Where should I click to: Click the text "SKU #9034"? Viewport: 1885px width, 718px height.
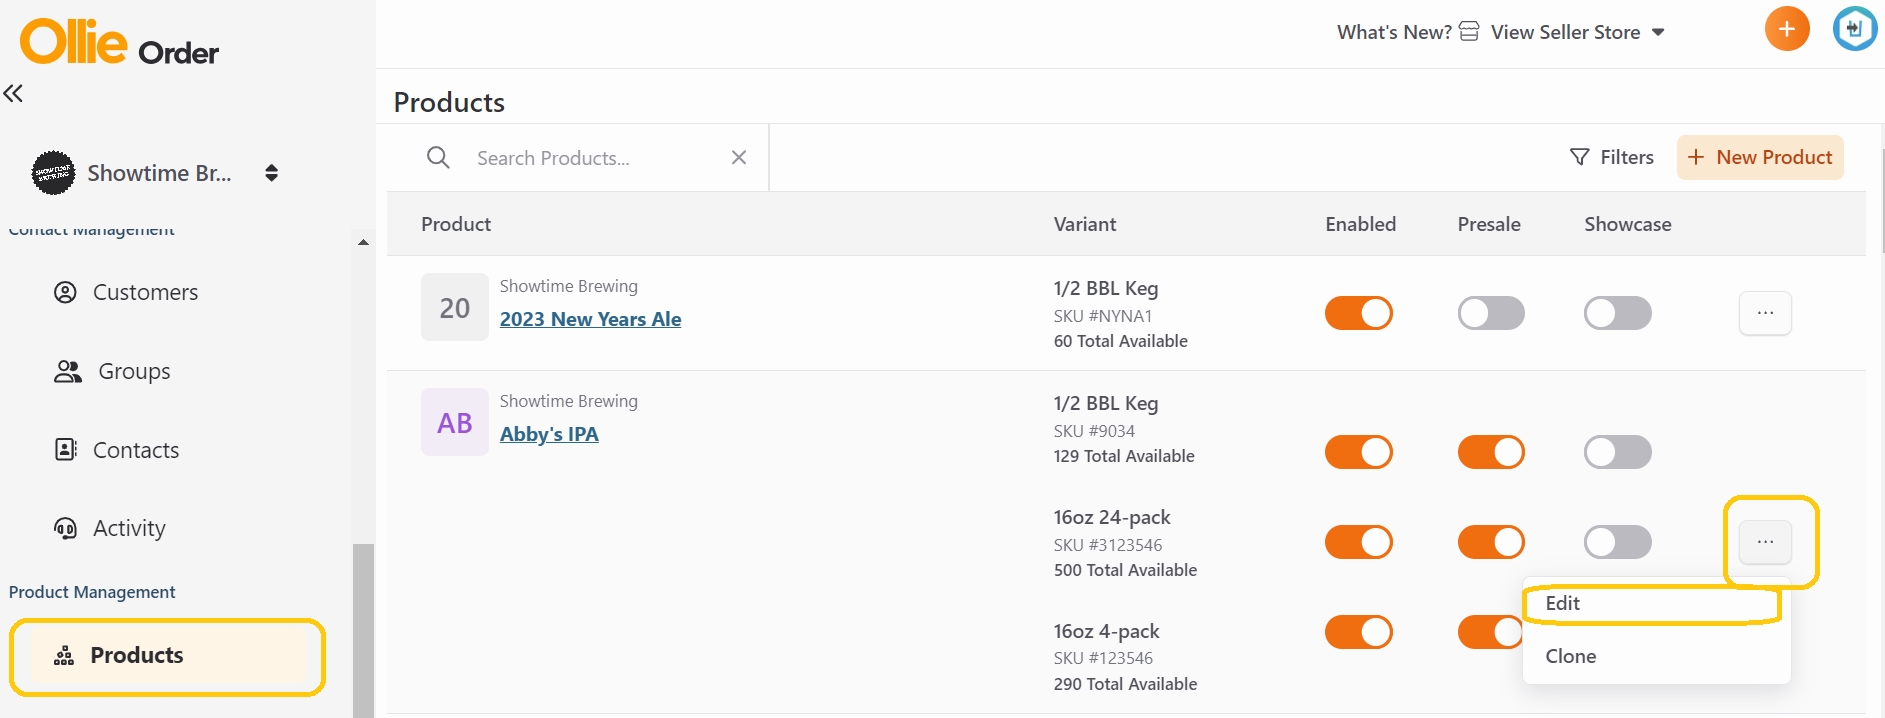pyautogui.click(x=1094, y=431)
